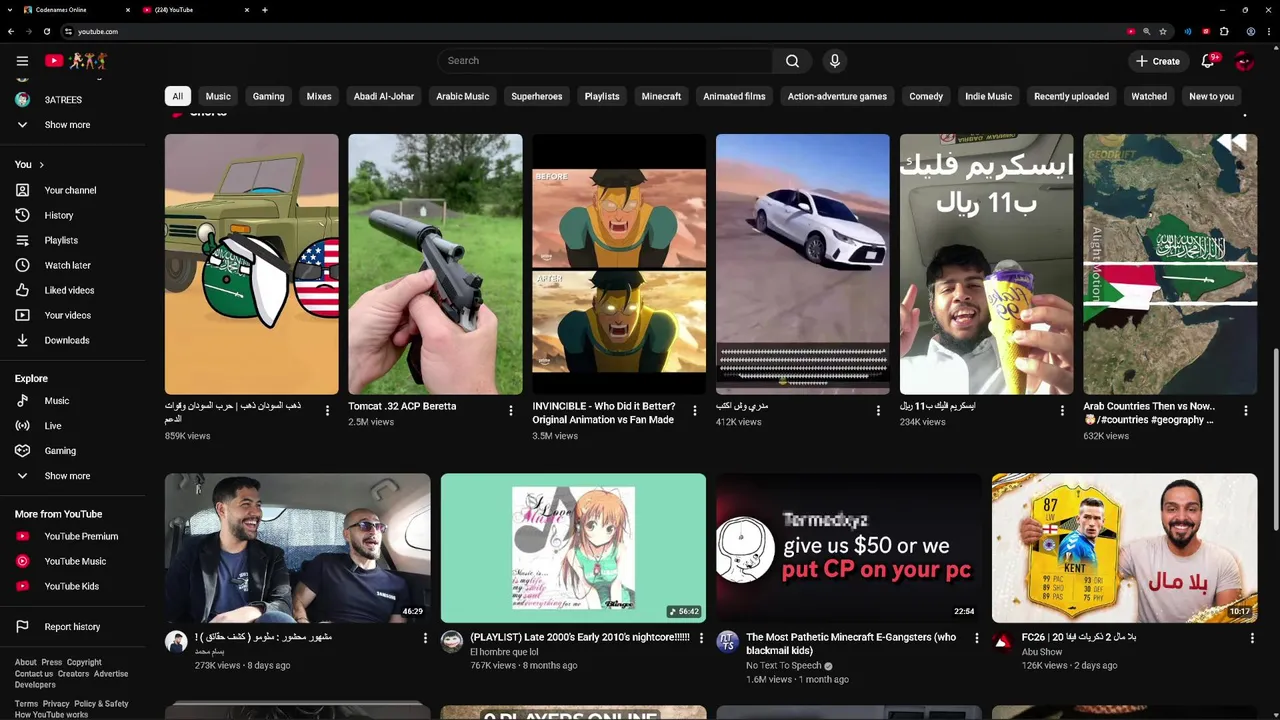The image size is (1280, 720).
Task: Select the Arabic Music filter chip
Action: point(462,96)
